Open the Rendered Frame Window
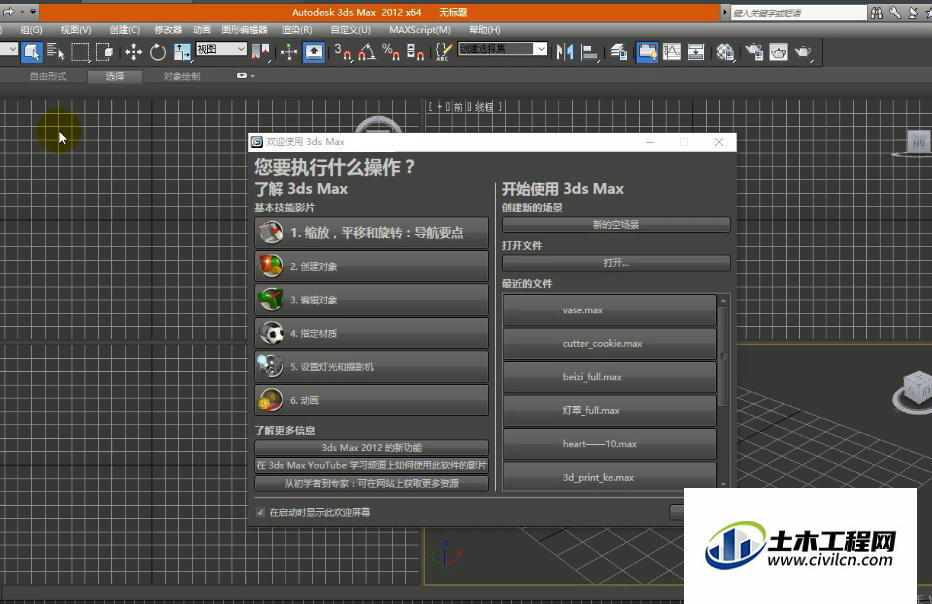The image size is (932, 604). 779,52
